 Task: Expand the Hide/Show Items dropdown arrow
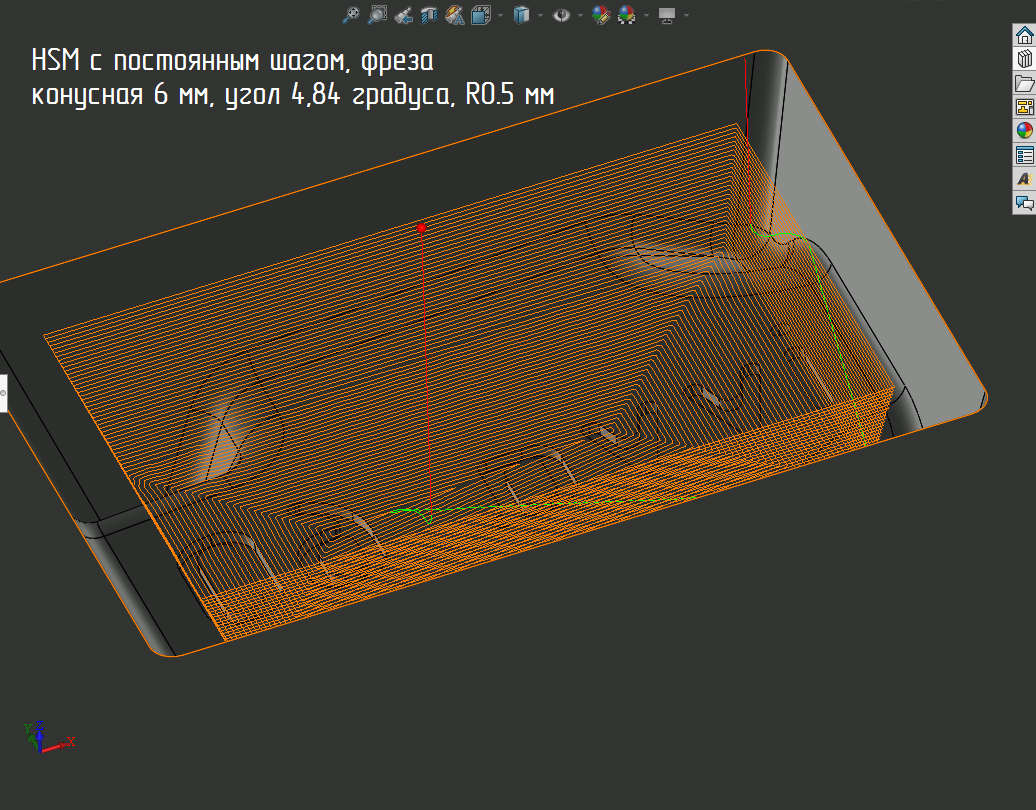(580, 15)
